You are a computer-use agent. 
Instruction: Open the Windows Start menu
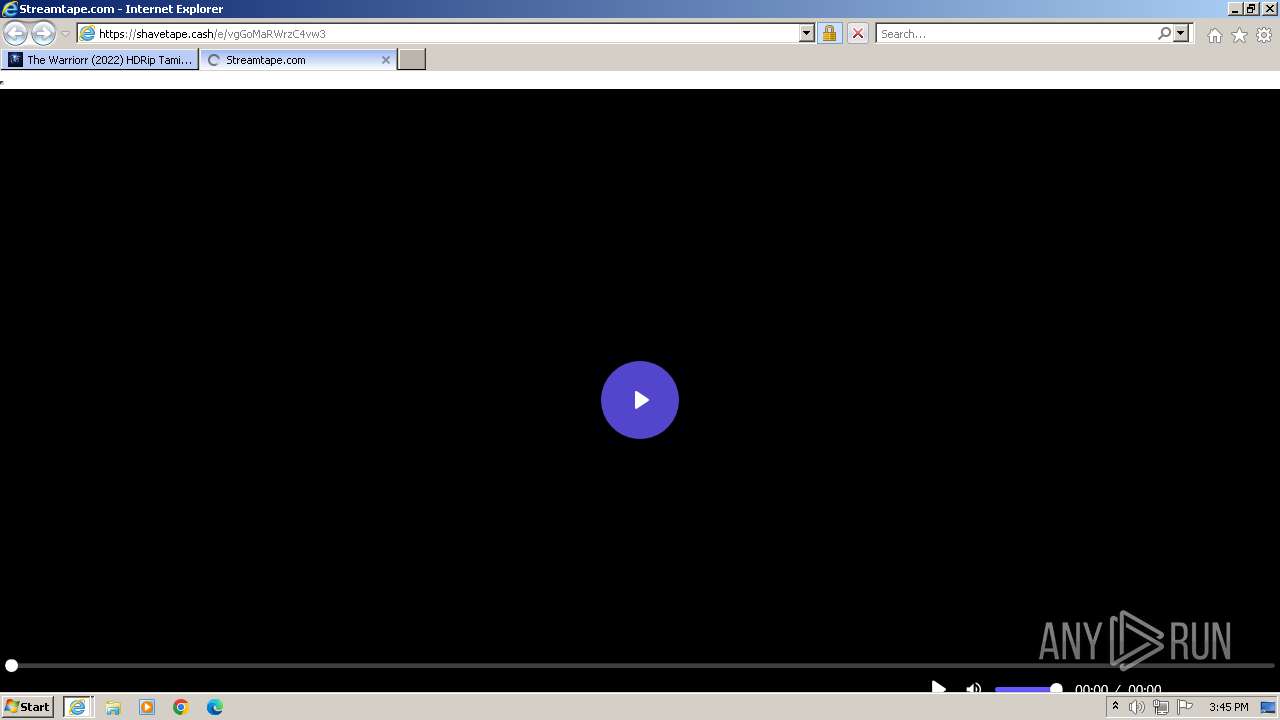tap(28, 707)
